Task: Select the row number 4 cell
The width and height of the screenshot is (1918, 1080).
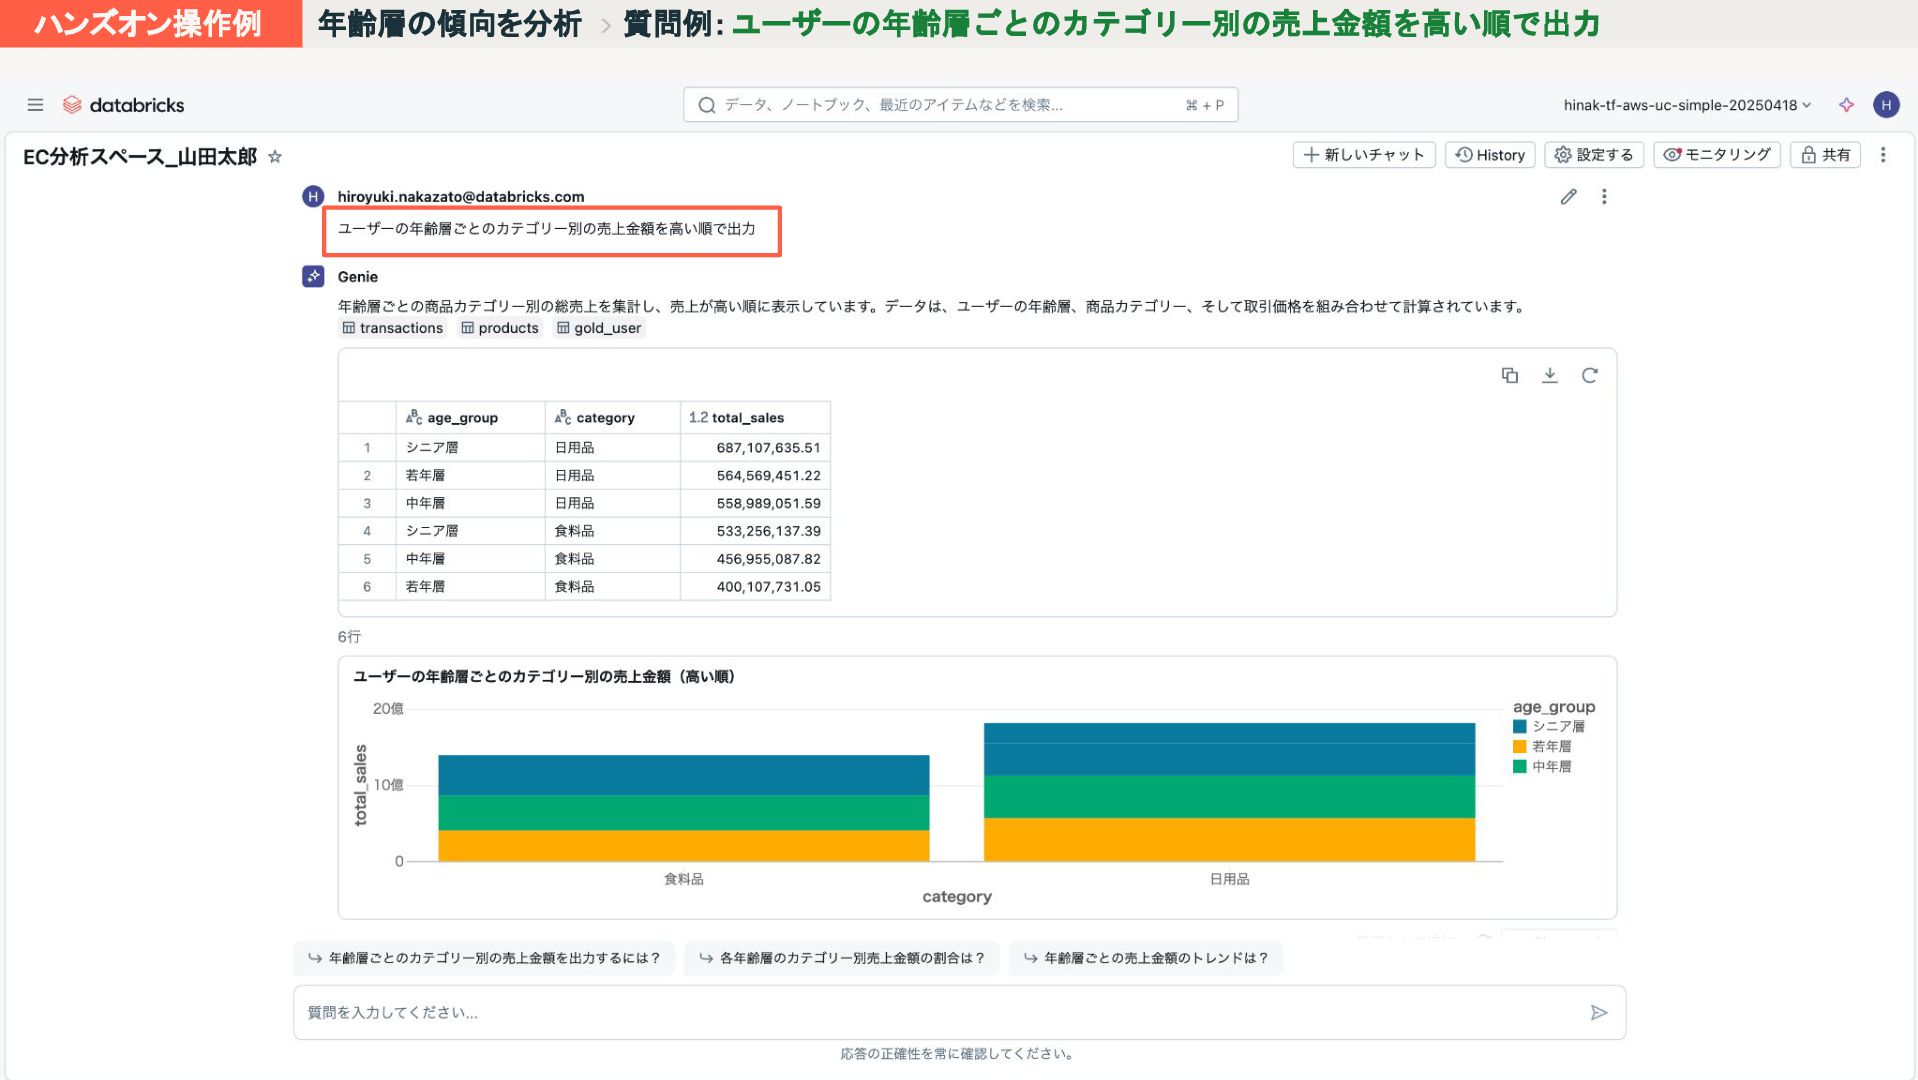Action: [x=367, y=531]
